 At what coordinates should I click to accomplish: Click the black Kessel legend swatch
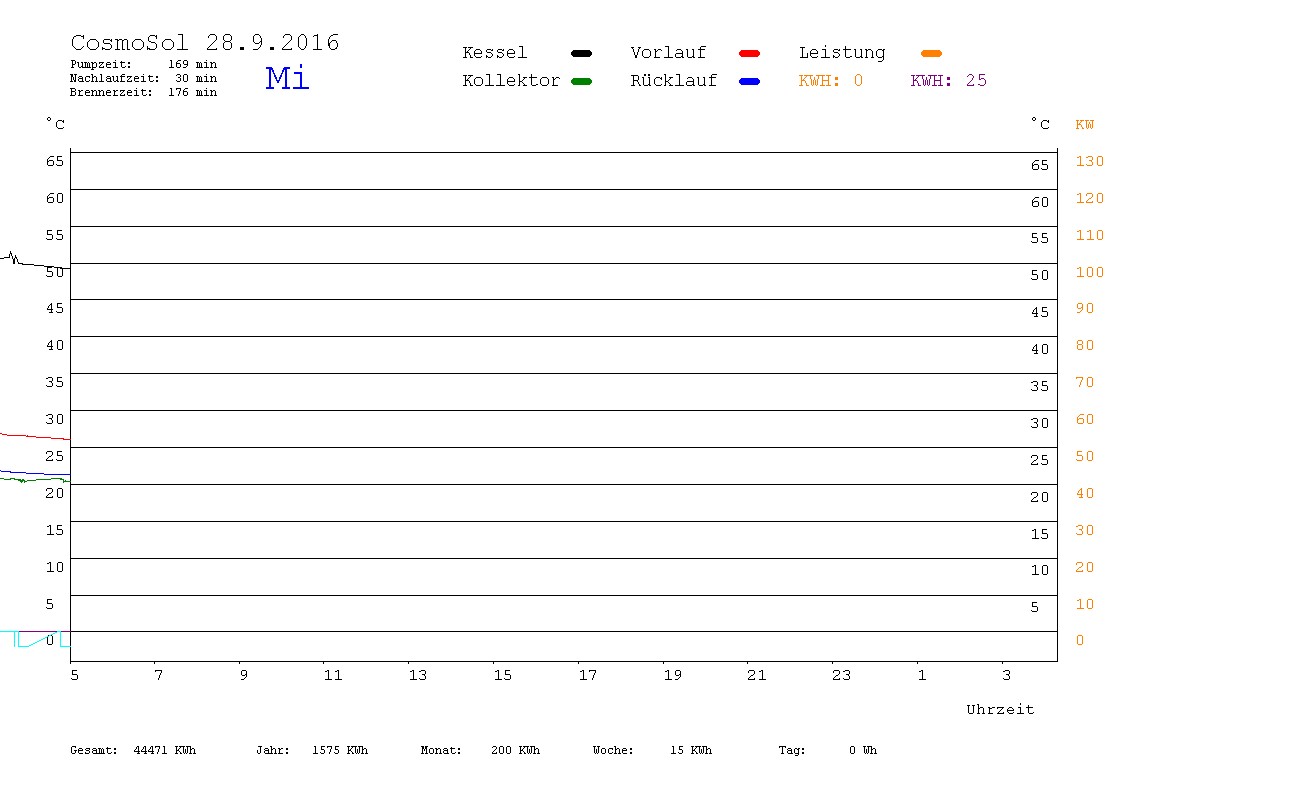point(581,53)
